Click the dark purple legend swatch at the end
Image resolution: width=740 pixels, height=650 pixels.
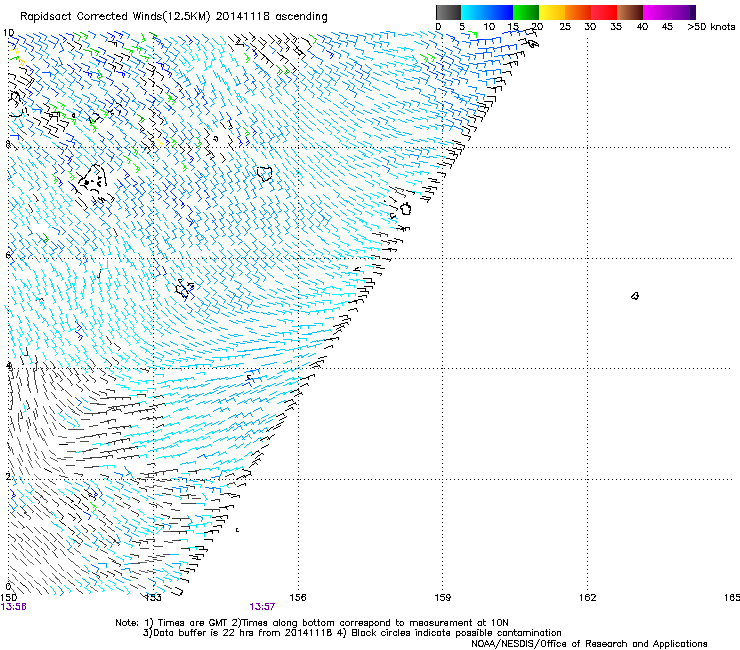pos(693,12)
